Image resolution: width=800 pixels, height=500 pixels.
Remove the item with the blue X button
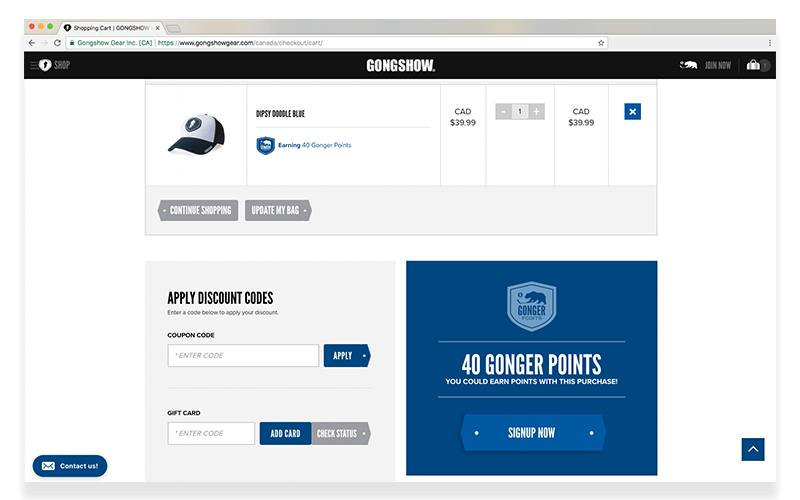tap(632, 112)
